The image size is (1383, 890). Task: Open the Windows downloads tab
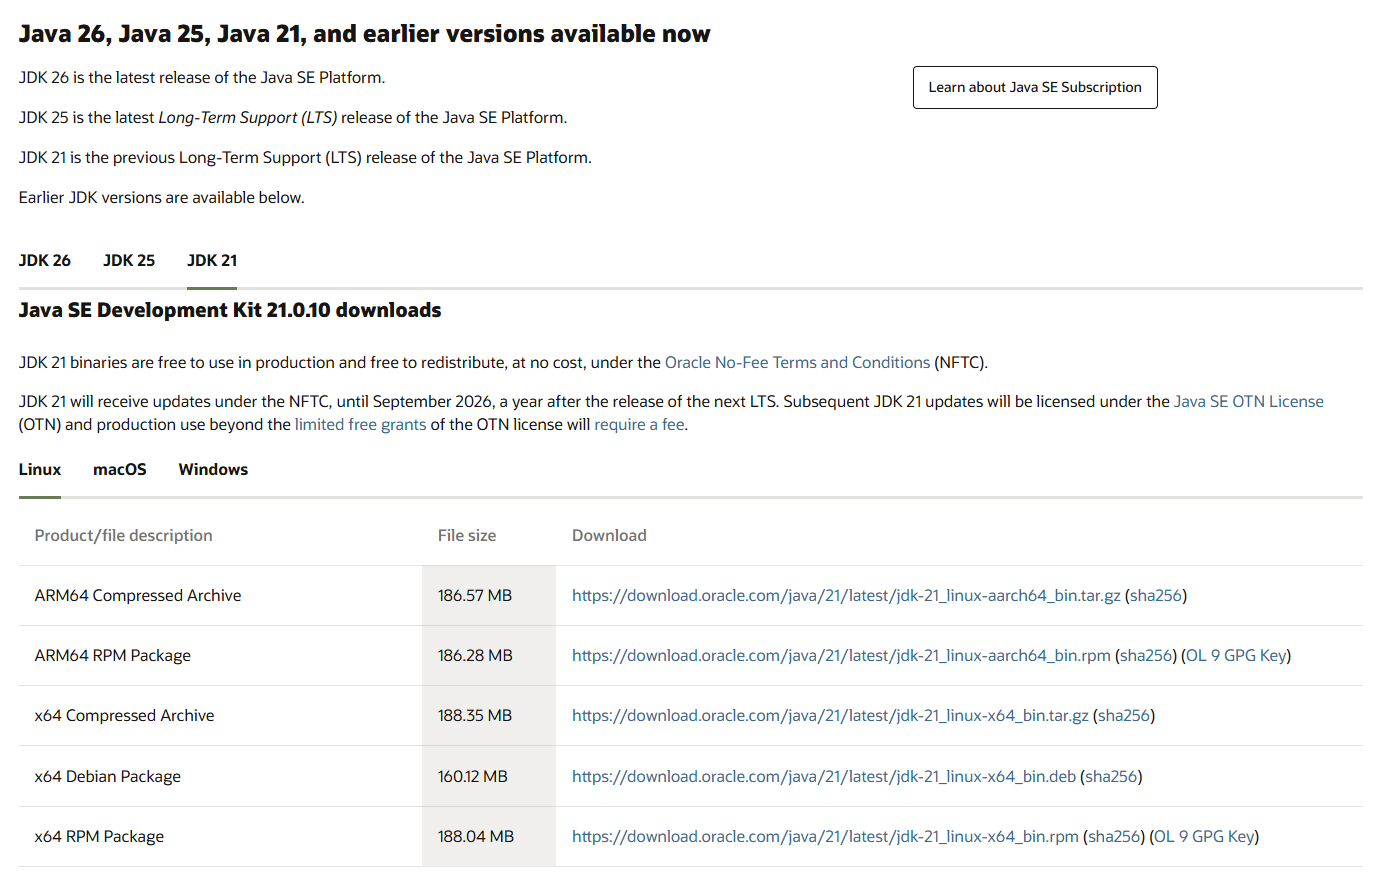(x=213, y=470)
